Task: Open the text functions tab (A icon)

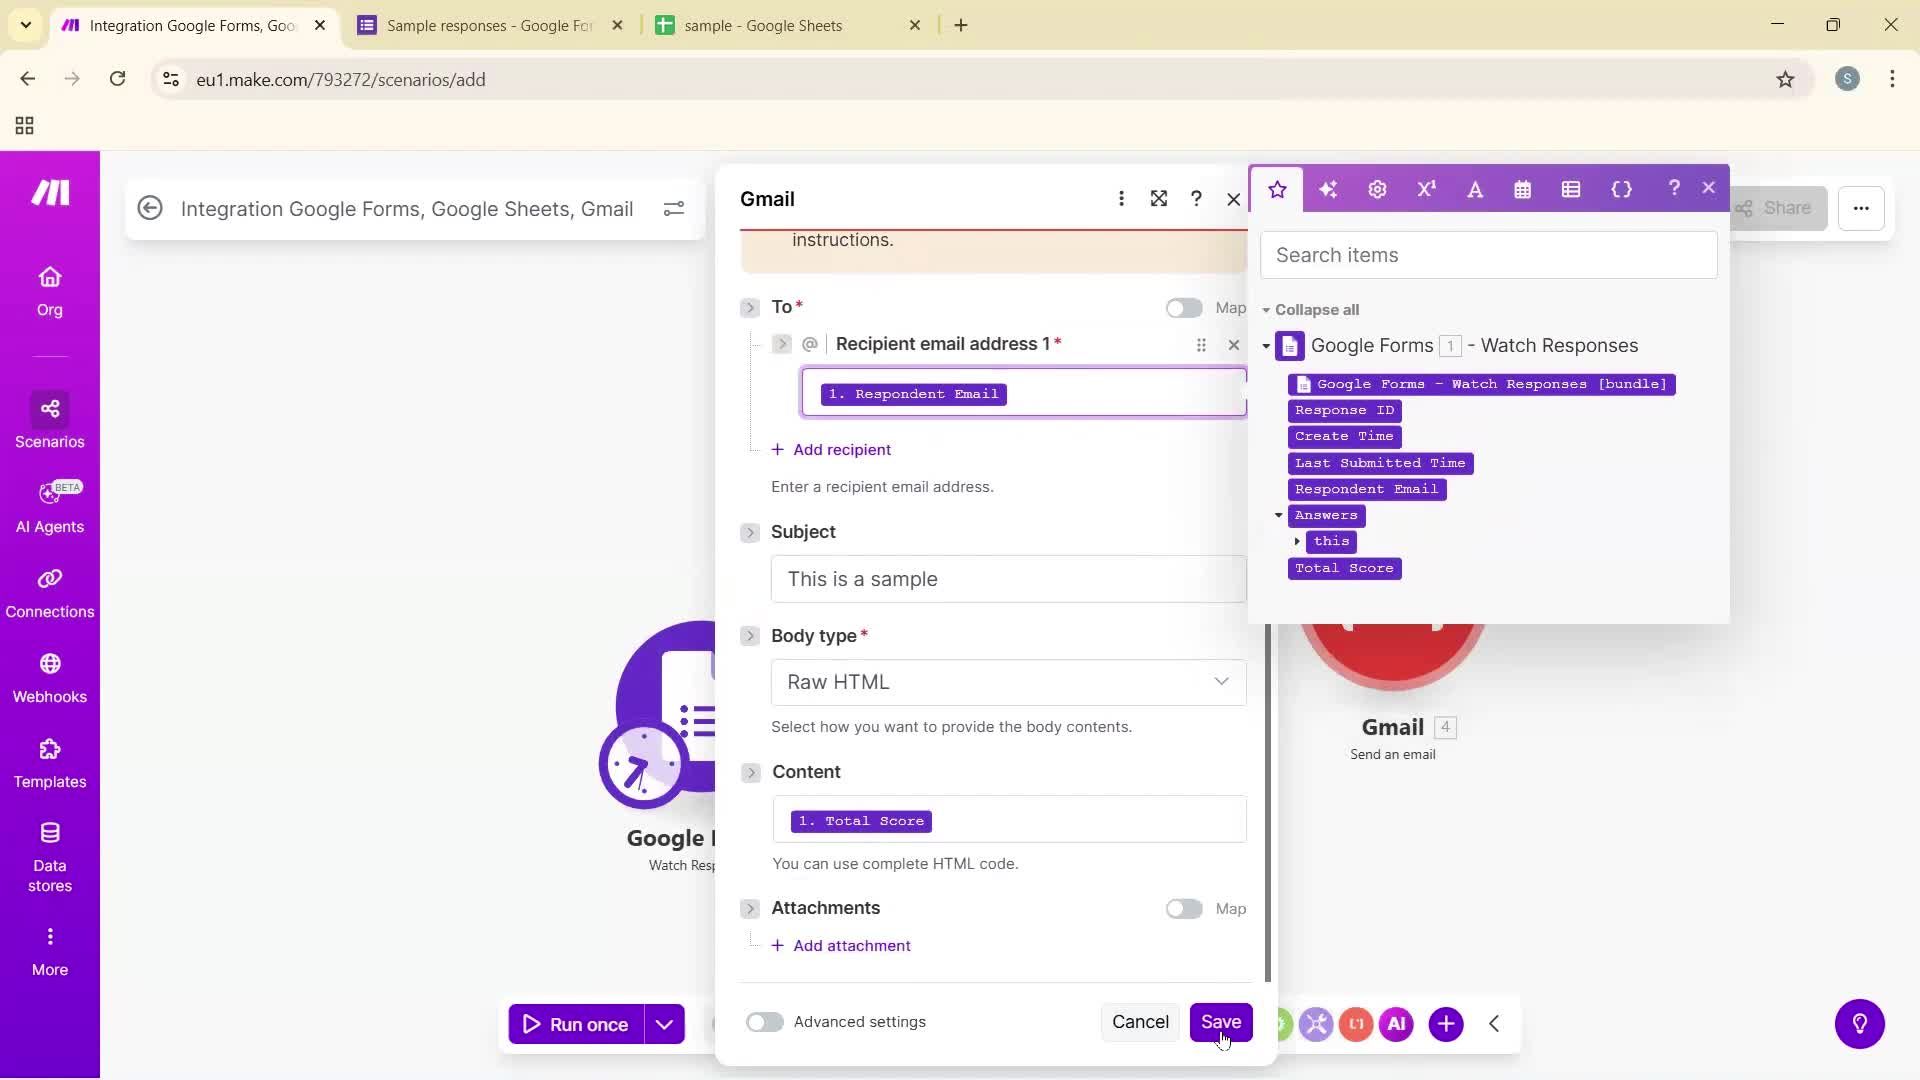Action: tap(1475, 188)
